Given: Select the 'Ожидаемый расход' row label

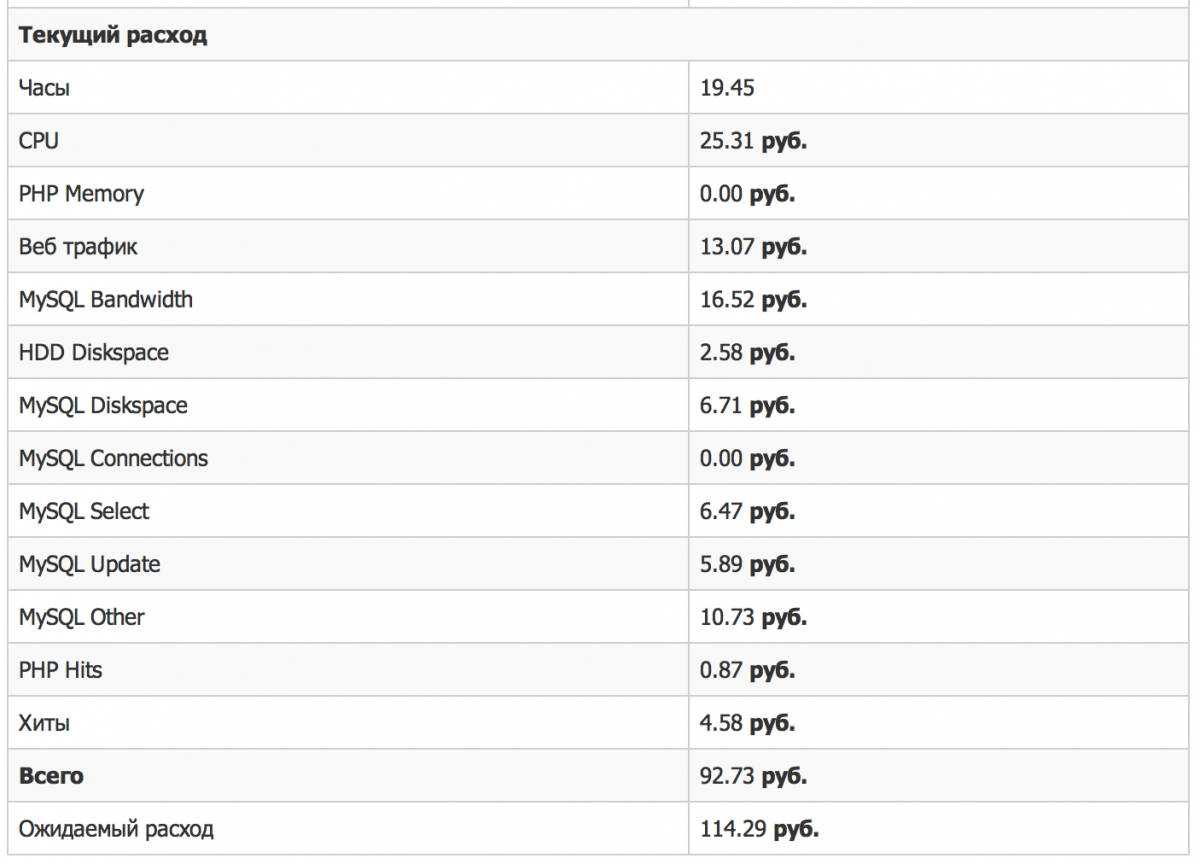Looking at the screenshot, I should click(x=116, y=829).
